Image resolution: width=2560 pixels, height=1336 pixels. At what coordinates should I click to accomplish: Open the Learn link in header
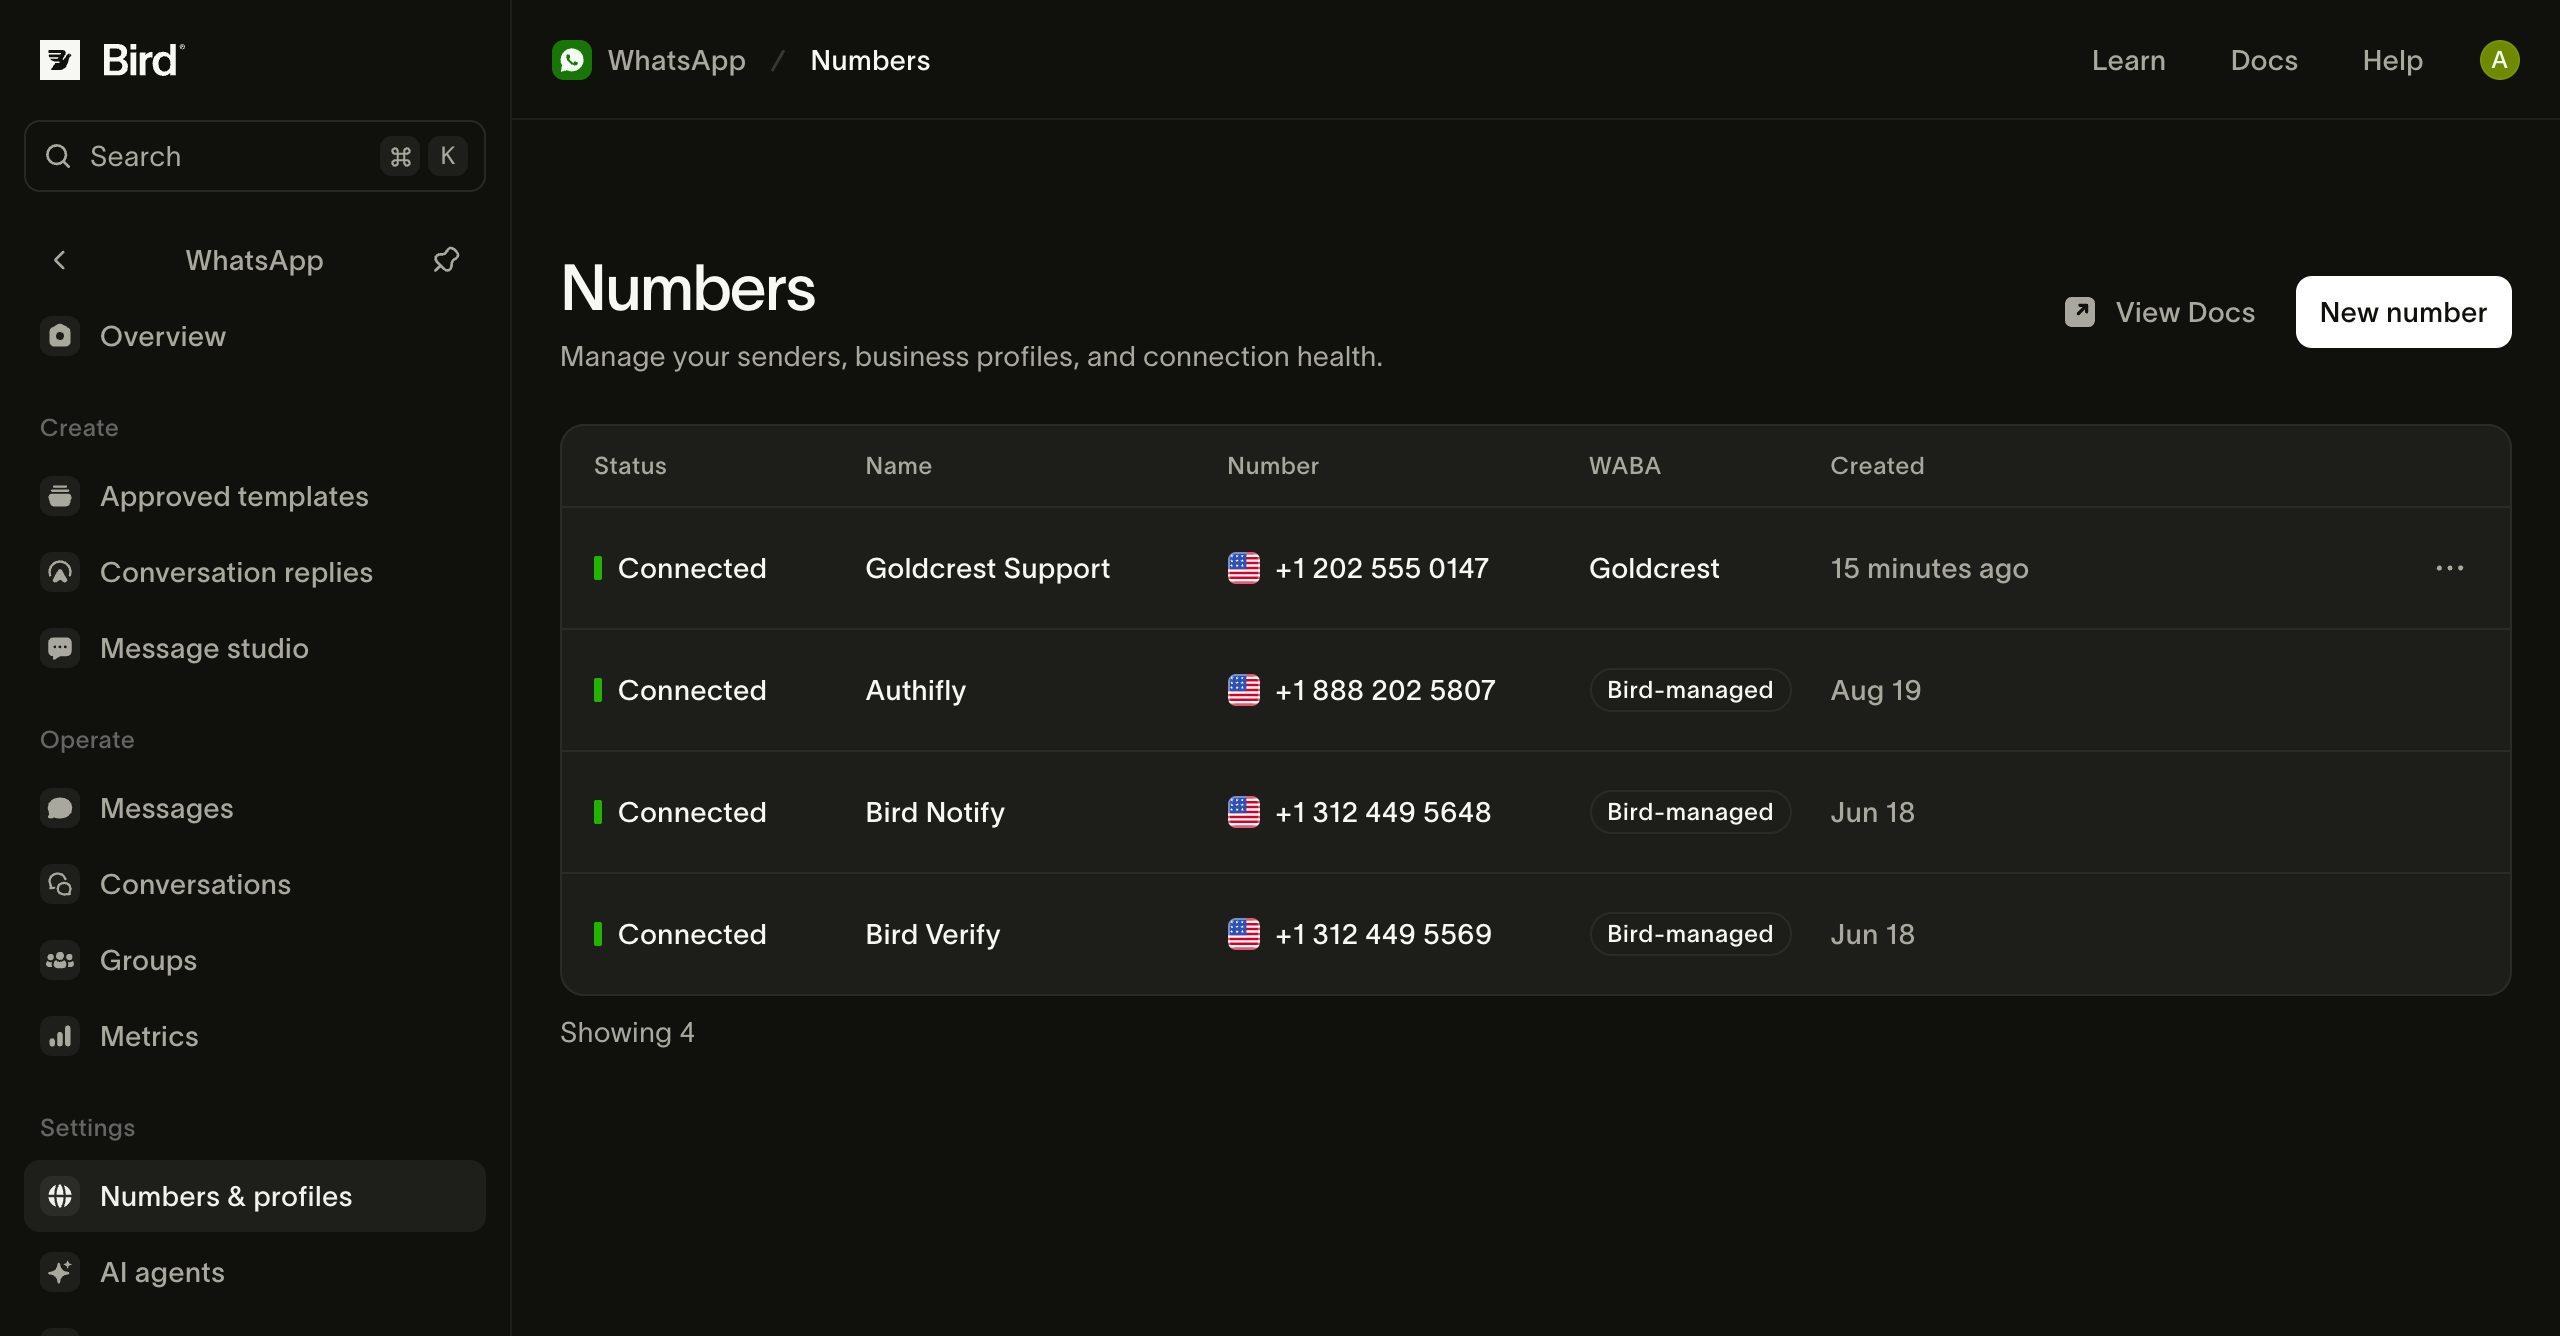2129,60
